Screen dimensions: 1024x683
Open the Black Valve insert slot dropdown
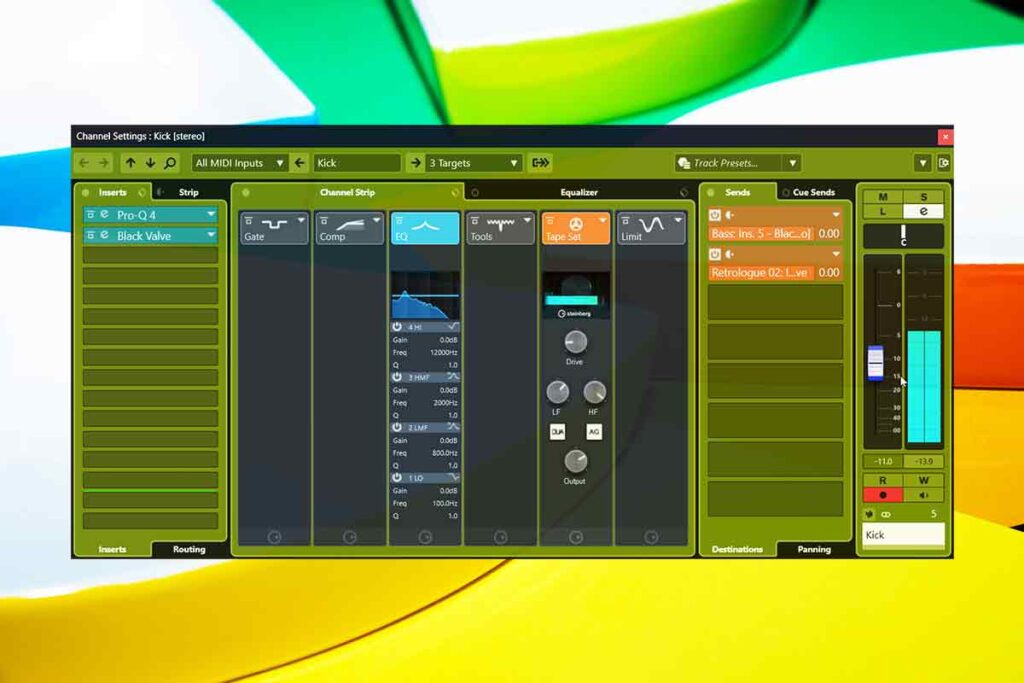[x=210, y=235]
